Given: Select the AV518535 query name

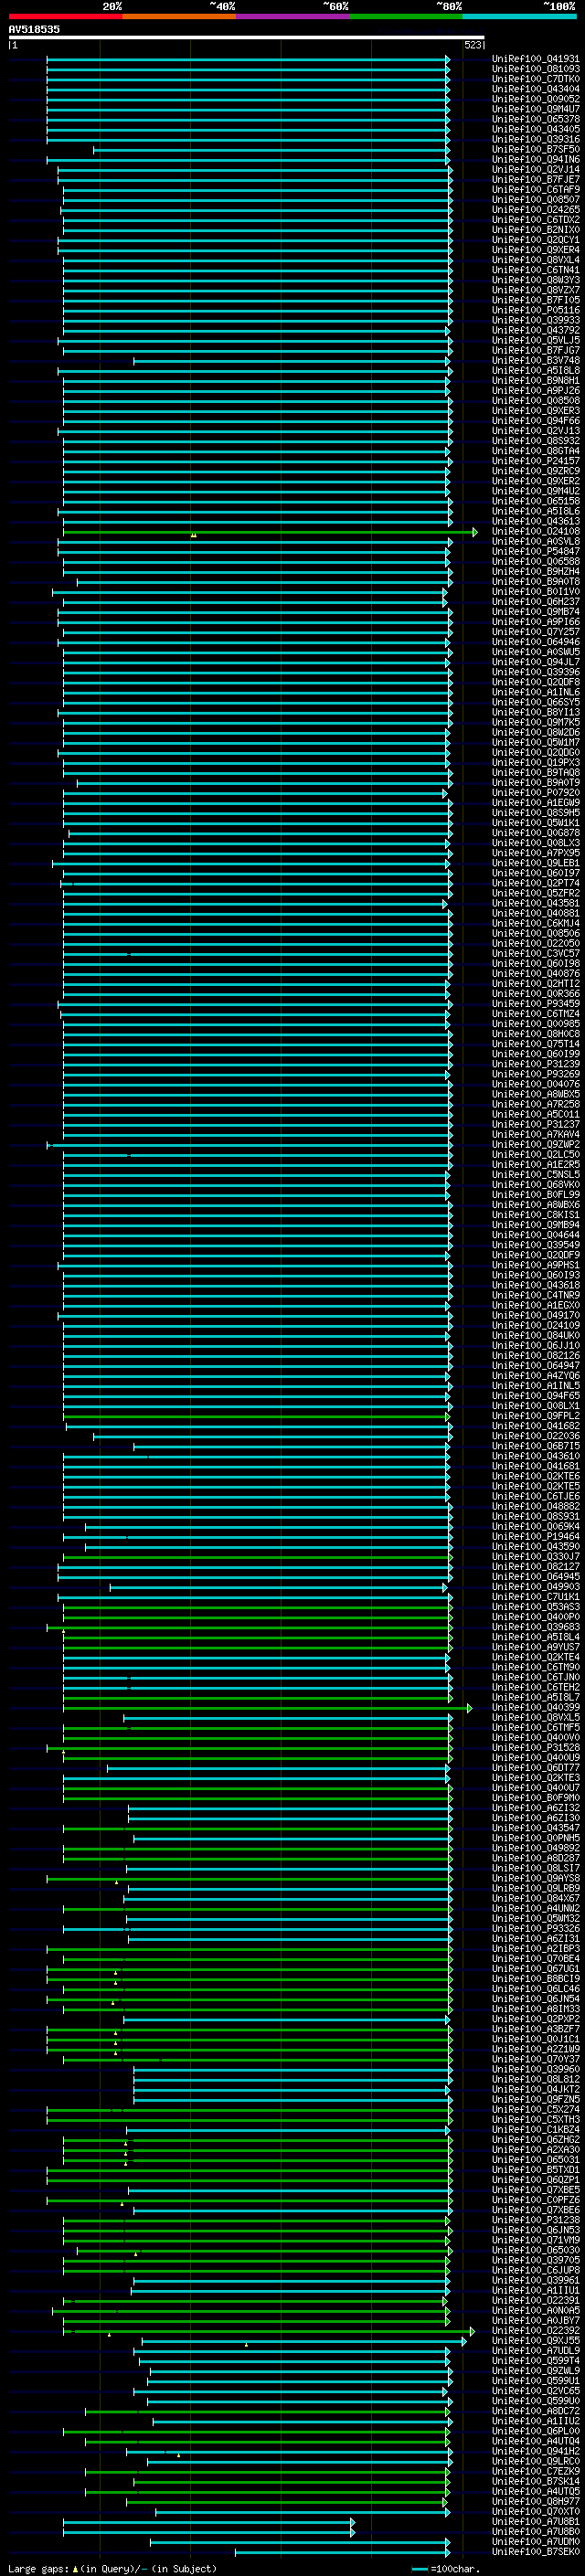Looking at the screenshot, I should point(34,30).
